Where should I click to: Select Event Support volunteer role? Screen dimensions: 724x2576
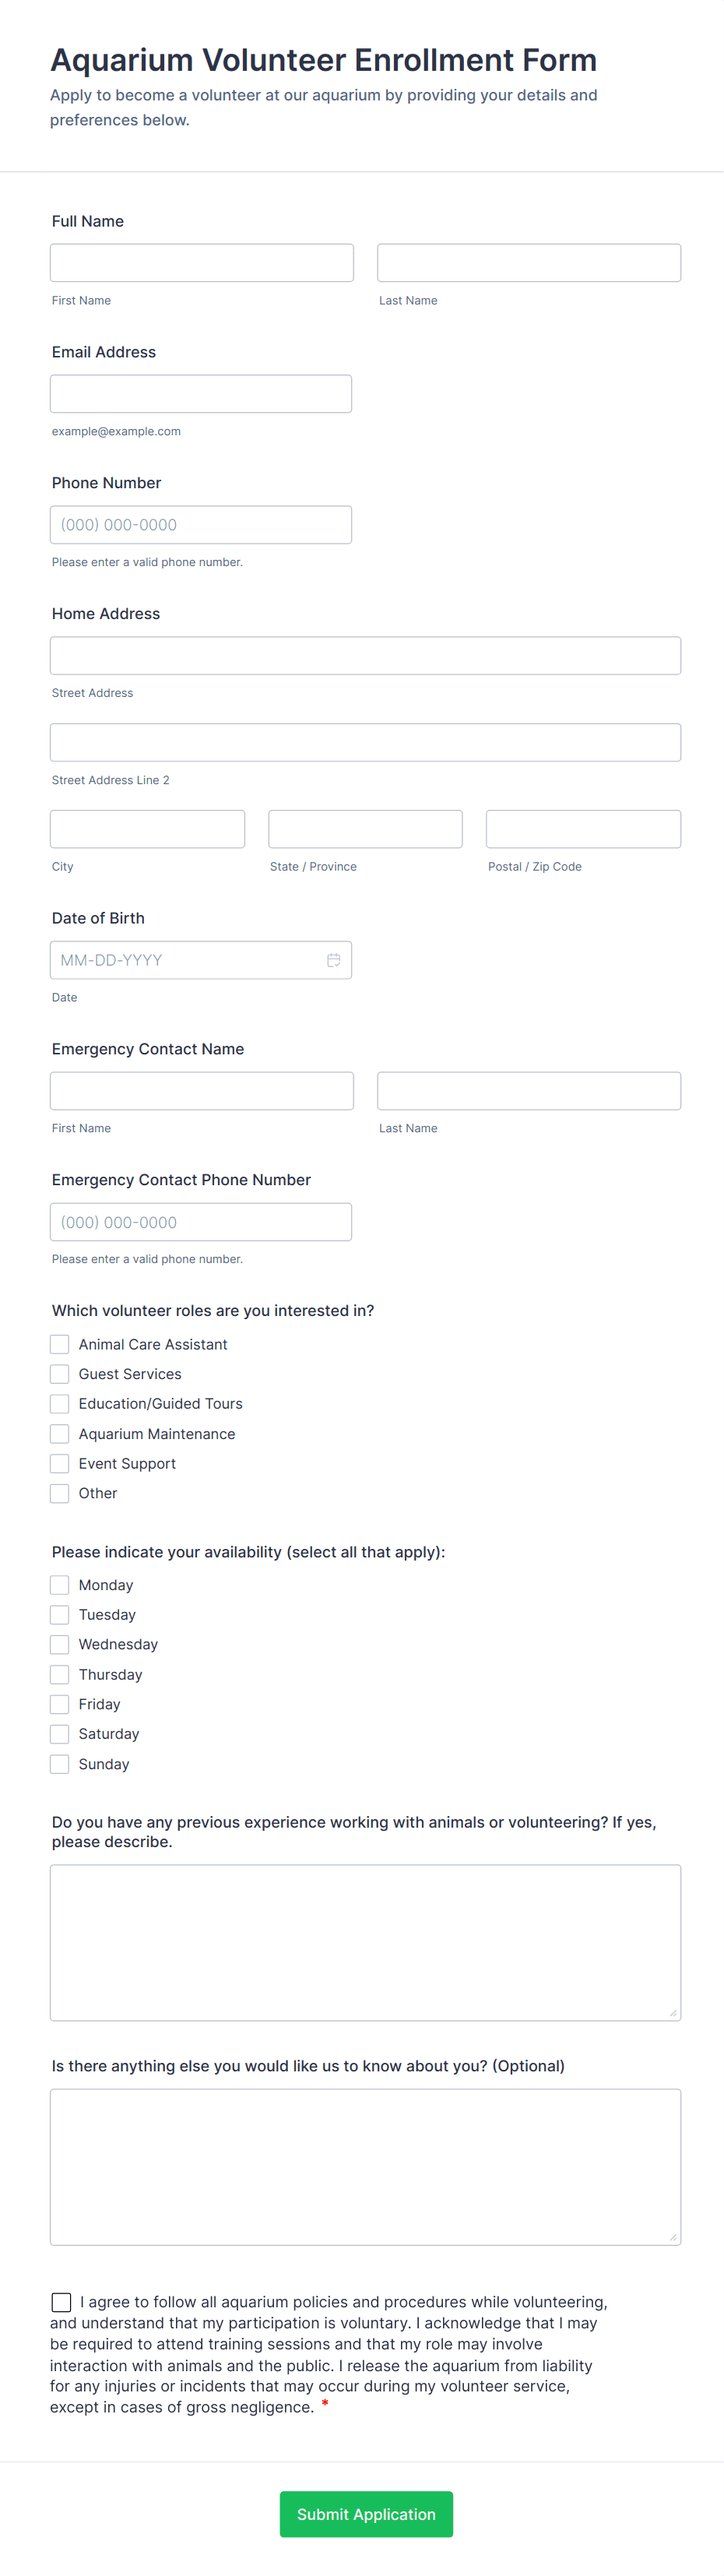tap(59, 1463)
